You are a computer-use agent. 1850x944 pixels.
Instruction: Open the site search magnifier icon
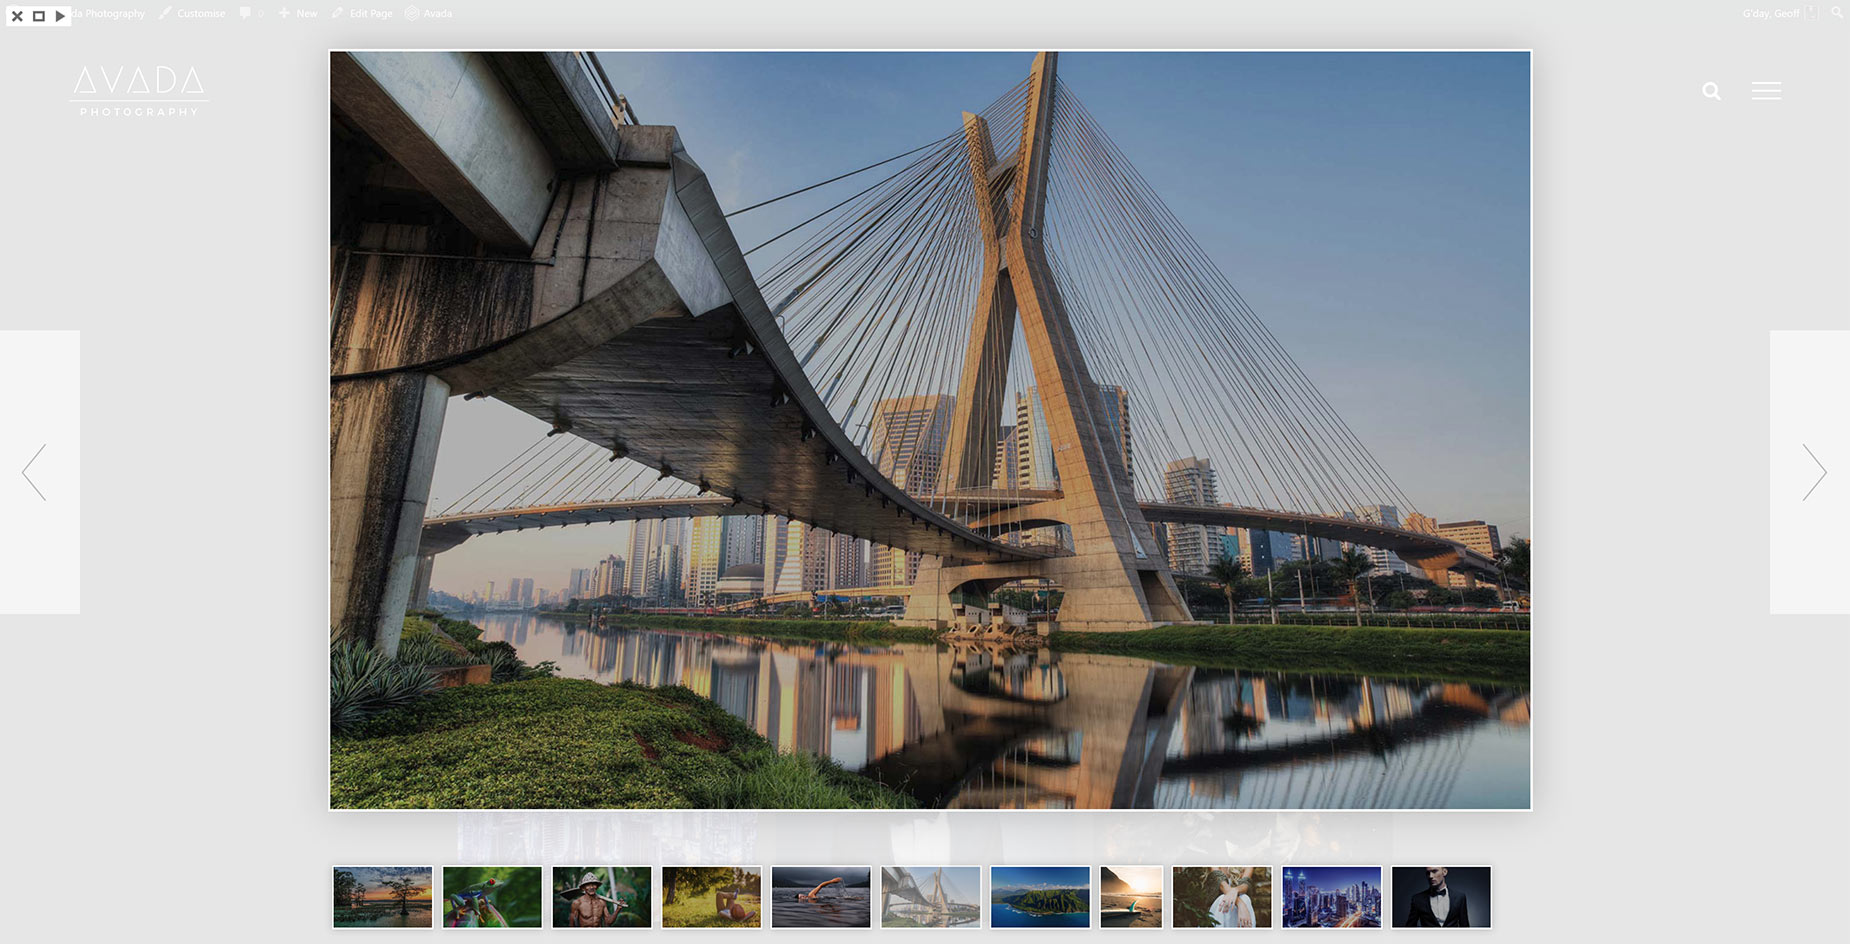[1712, 91]
